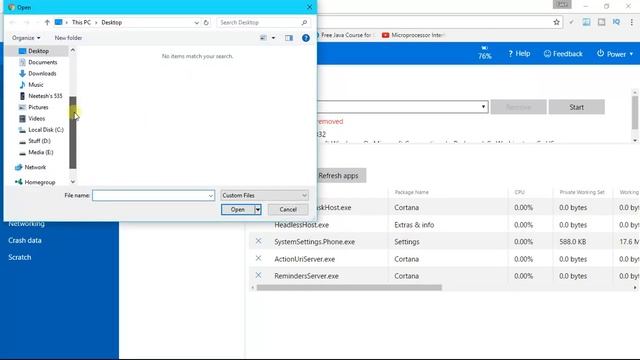
Task: Go up one folder level in Open dialog
Action: pyautogui.click(x=47, y=22)
